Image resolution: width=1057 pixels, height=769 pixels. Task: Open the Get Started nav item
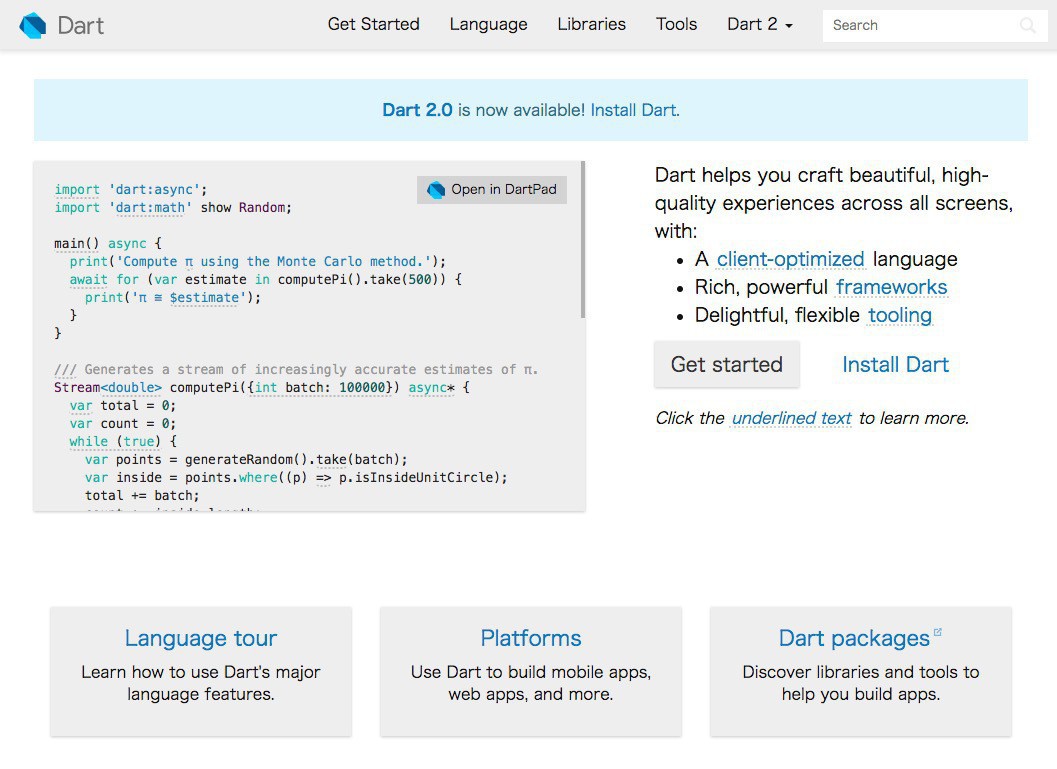(x=373, y=25)
